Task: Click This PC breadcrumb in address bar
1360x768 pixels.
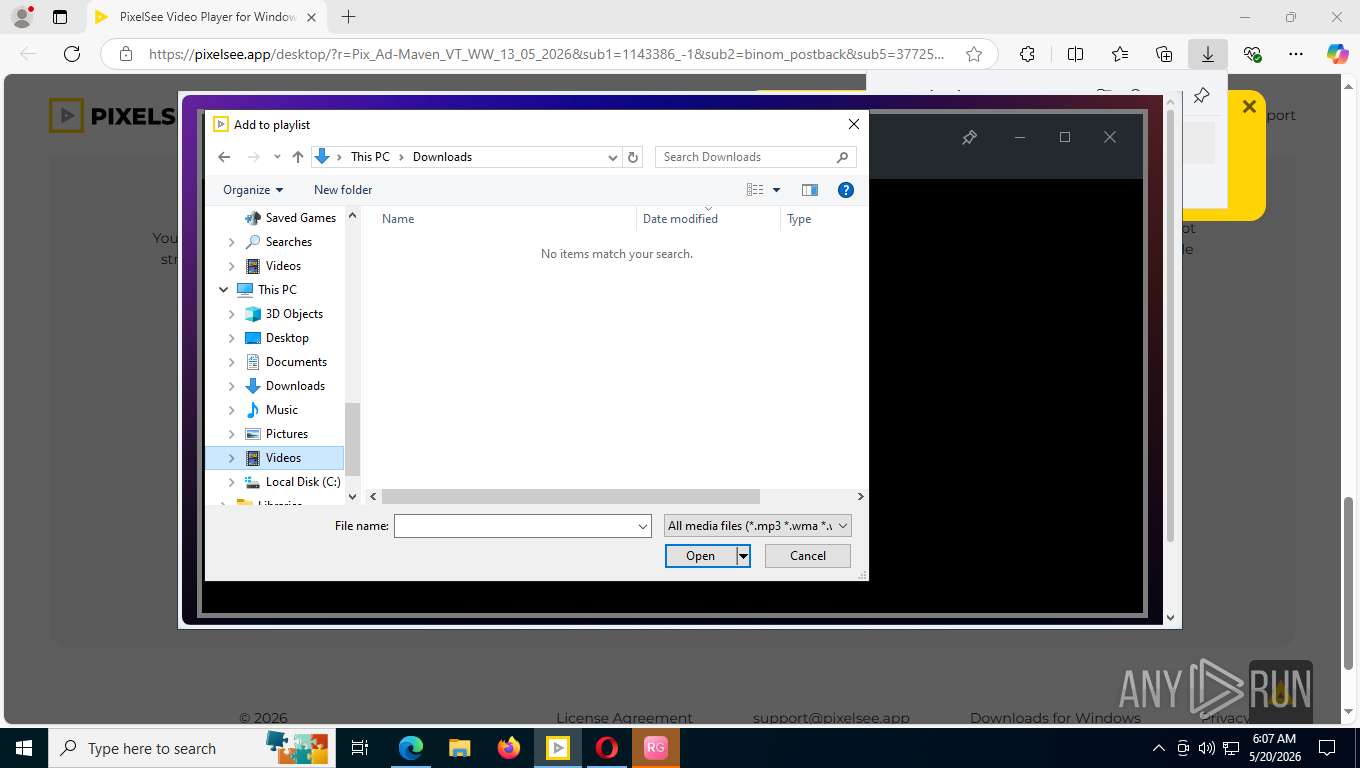Action: (370, 157)
